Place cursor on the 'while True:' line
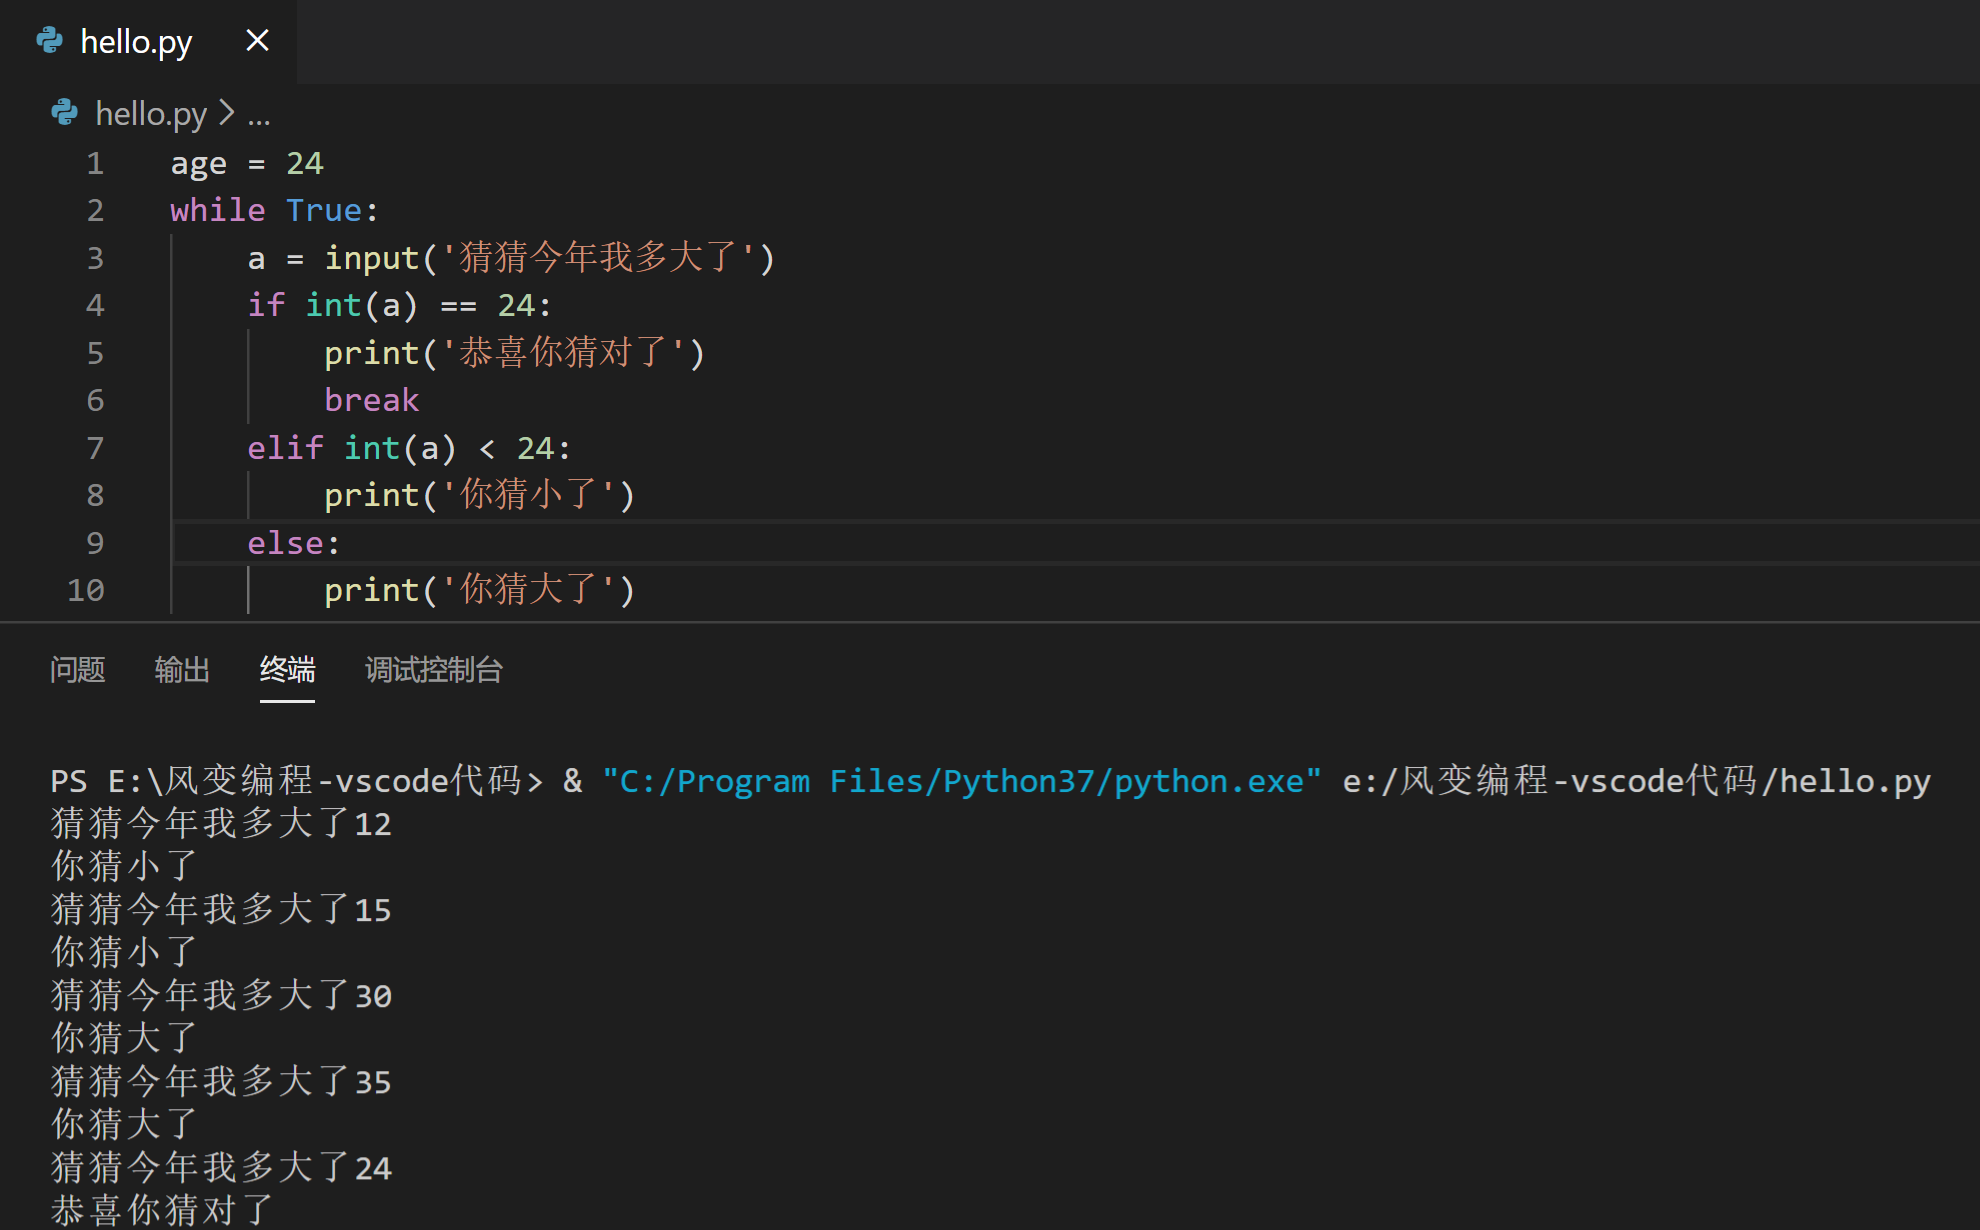The image size is (1980, 1230). coord(273,209)
